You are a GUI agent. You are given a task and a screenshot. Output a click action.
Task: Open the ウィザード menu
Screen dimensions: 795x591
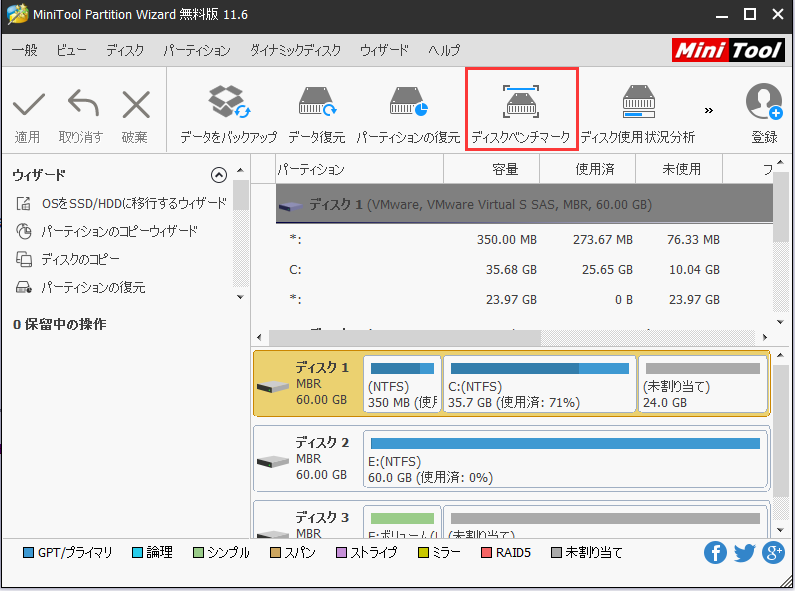[384, 50]
